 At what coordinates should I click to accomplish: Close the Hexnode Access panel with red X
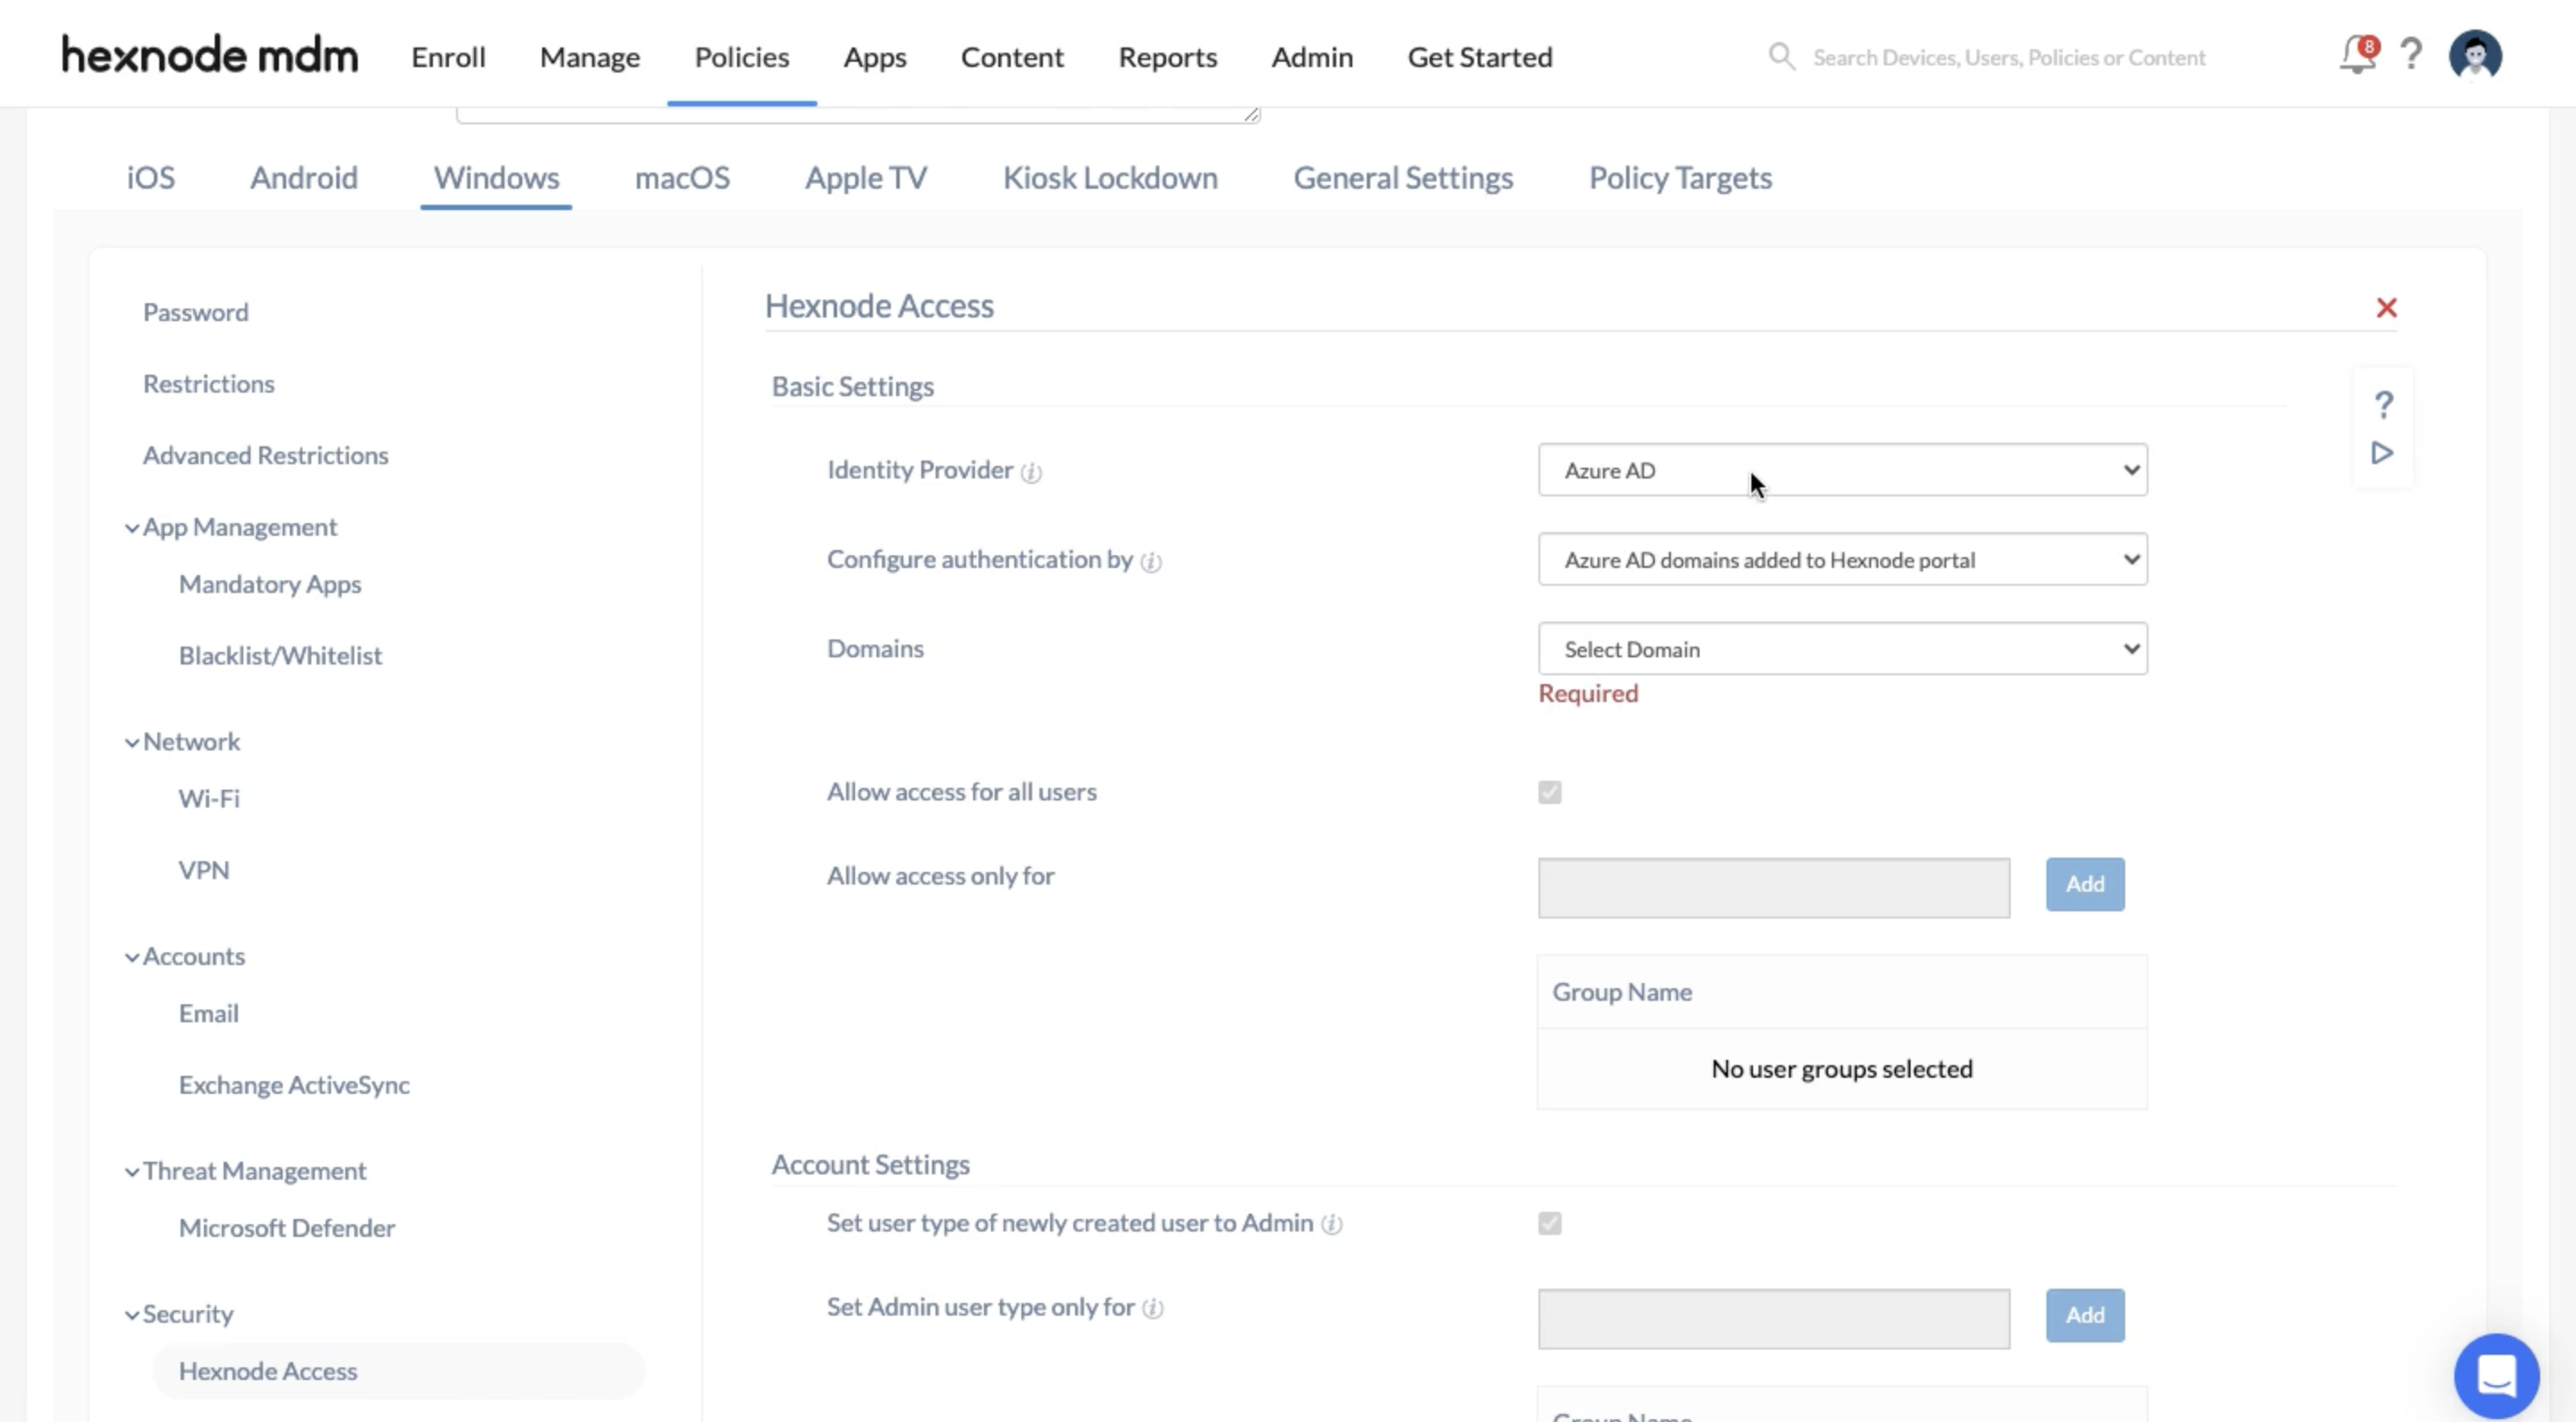[2386, 308]
